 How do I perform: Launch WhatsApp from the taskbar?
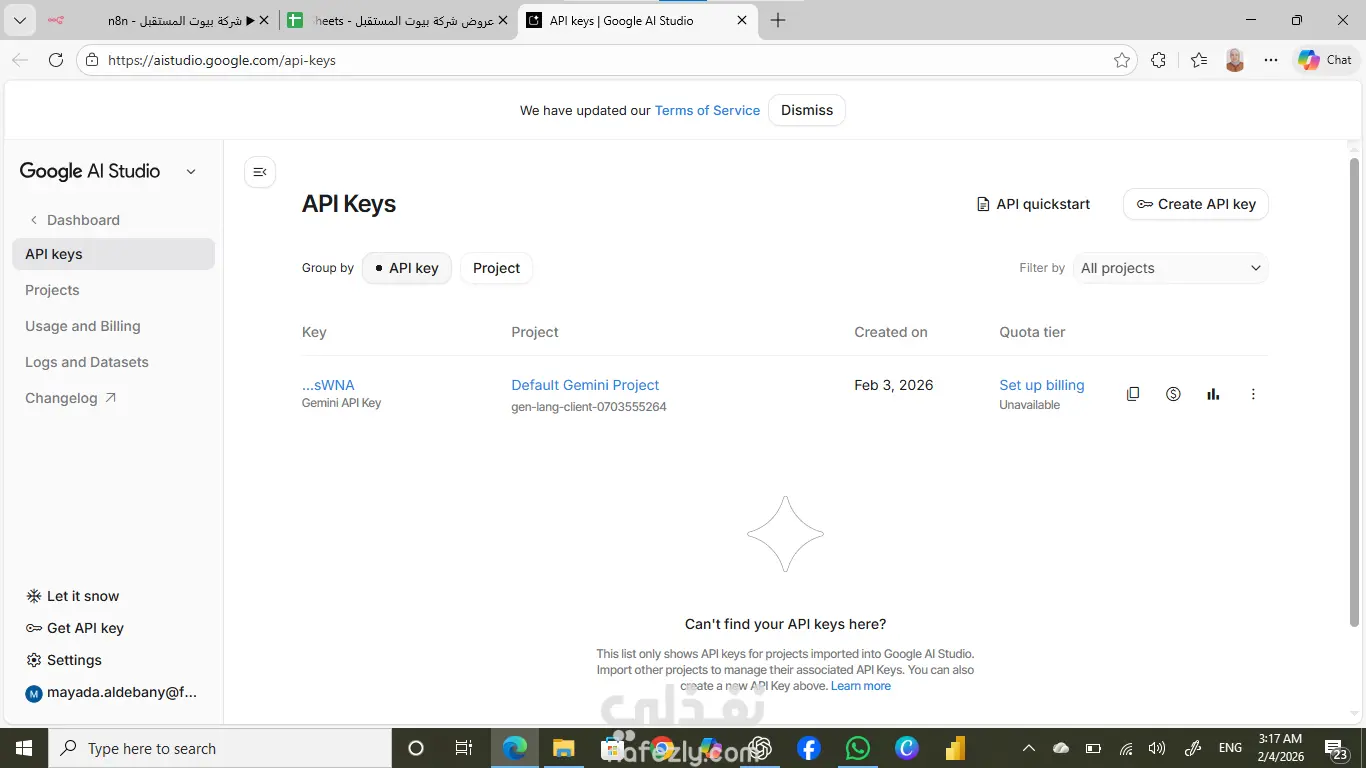click(858, 748)
